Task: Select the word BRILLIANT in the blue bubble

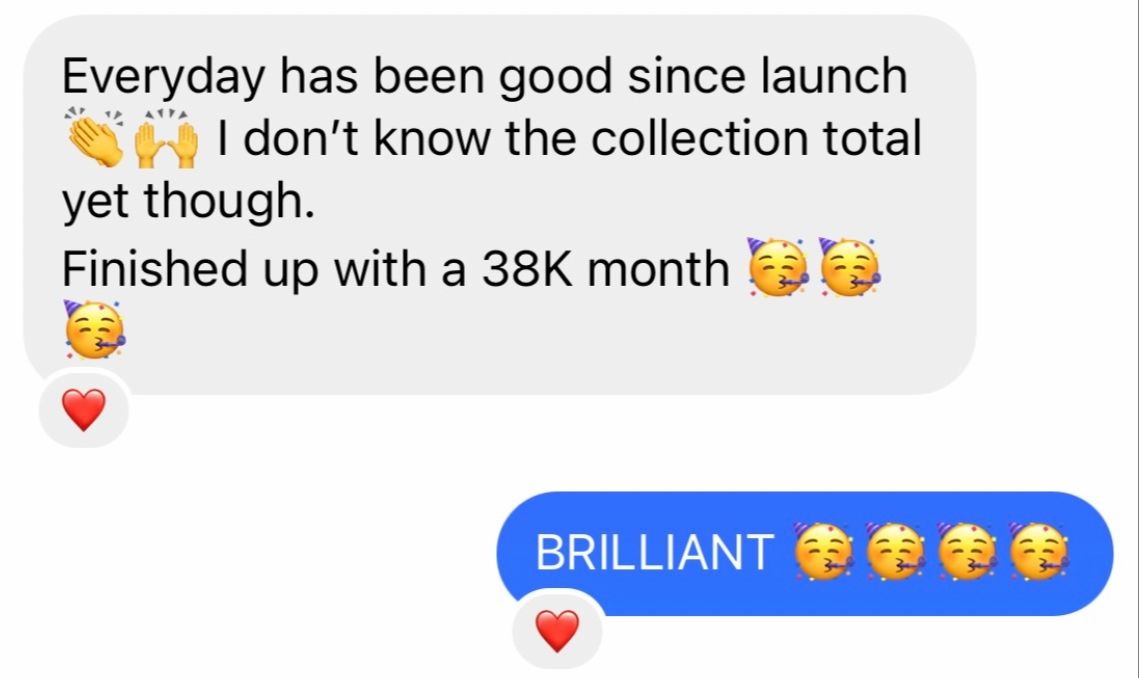Action: pos(654,552)
